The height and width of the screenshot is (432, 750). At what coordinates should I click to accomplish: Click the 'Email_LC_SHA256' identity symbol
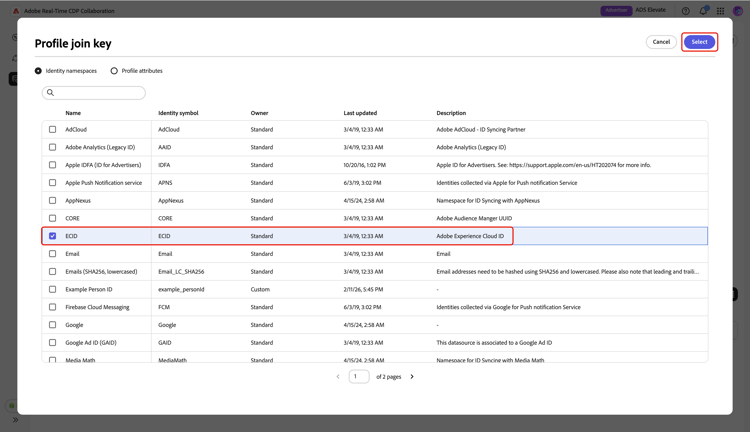coord(181,272)
